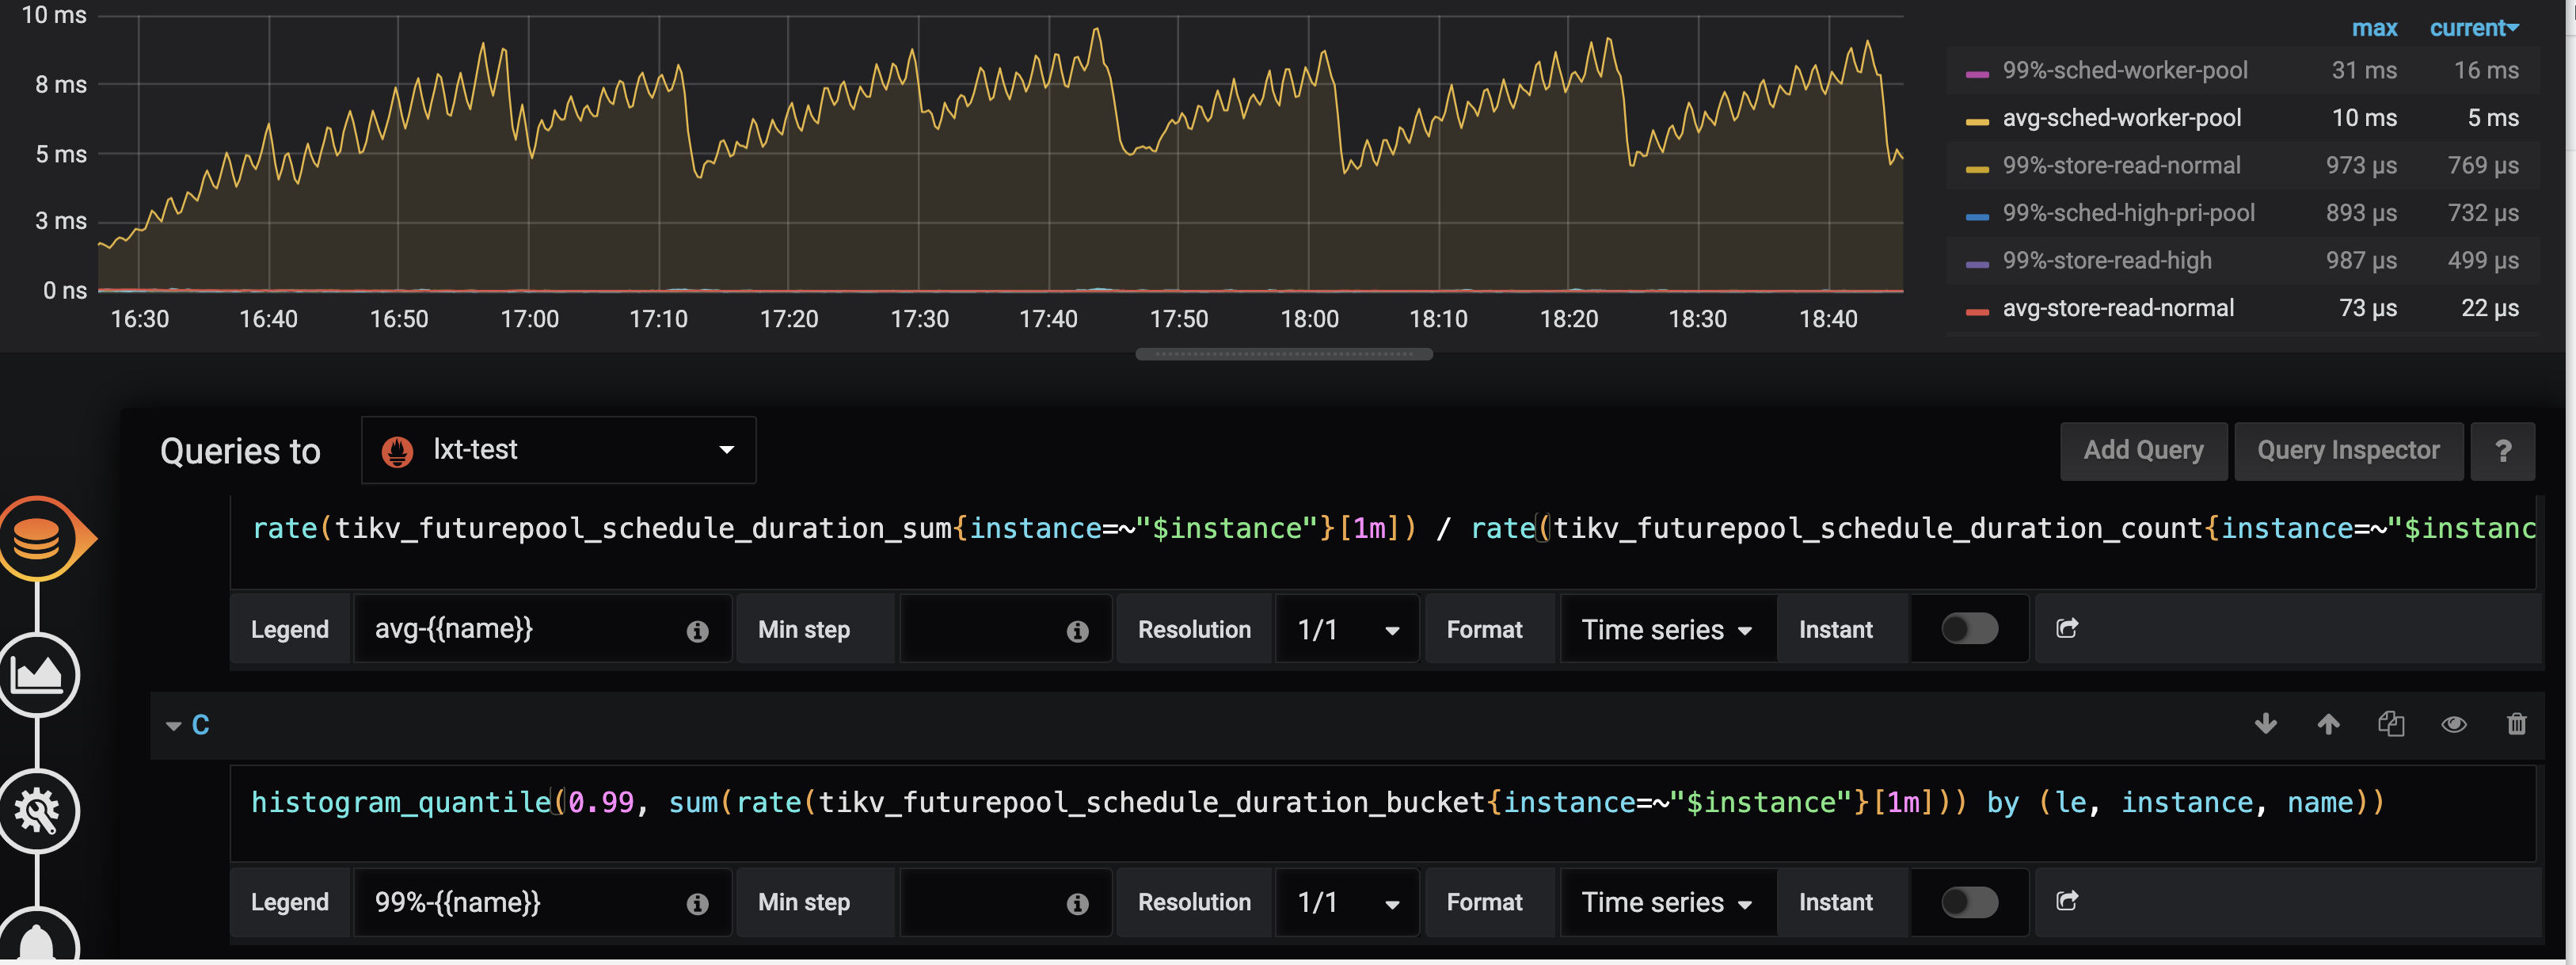The width and height of the screenshot is (2576, 965).
Task: Open Query Inspector
Action: pos(2348,451)
